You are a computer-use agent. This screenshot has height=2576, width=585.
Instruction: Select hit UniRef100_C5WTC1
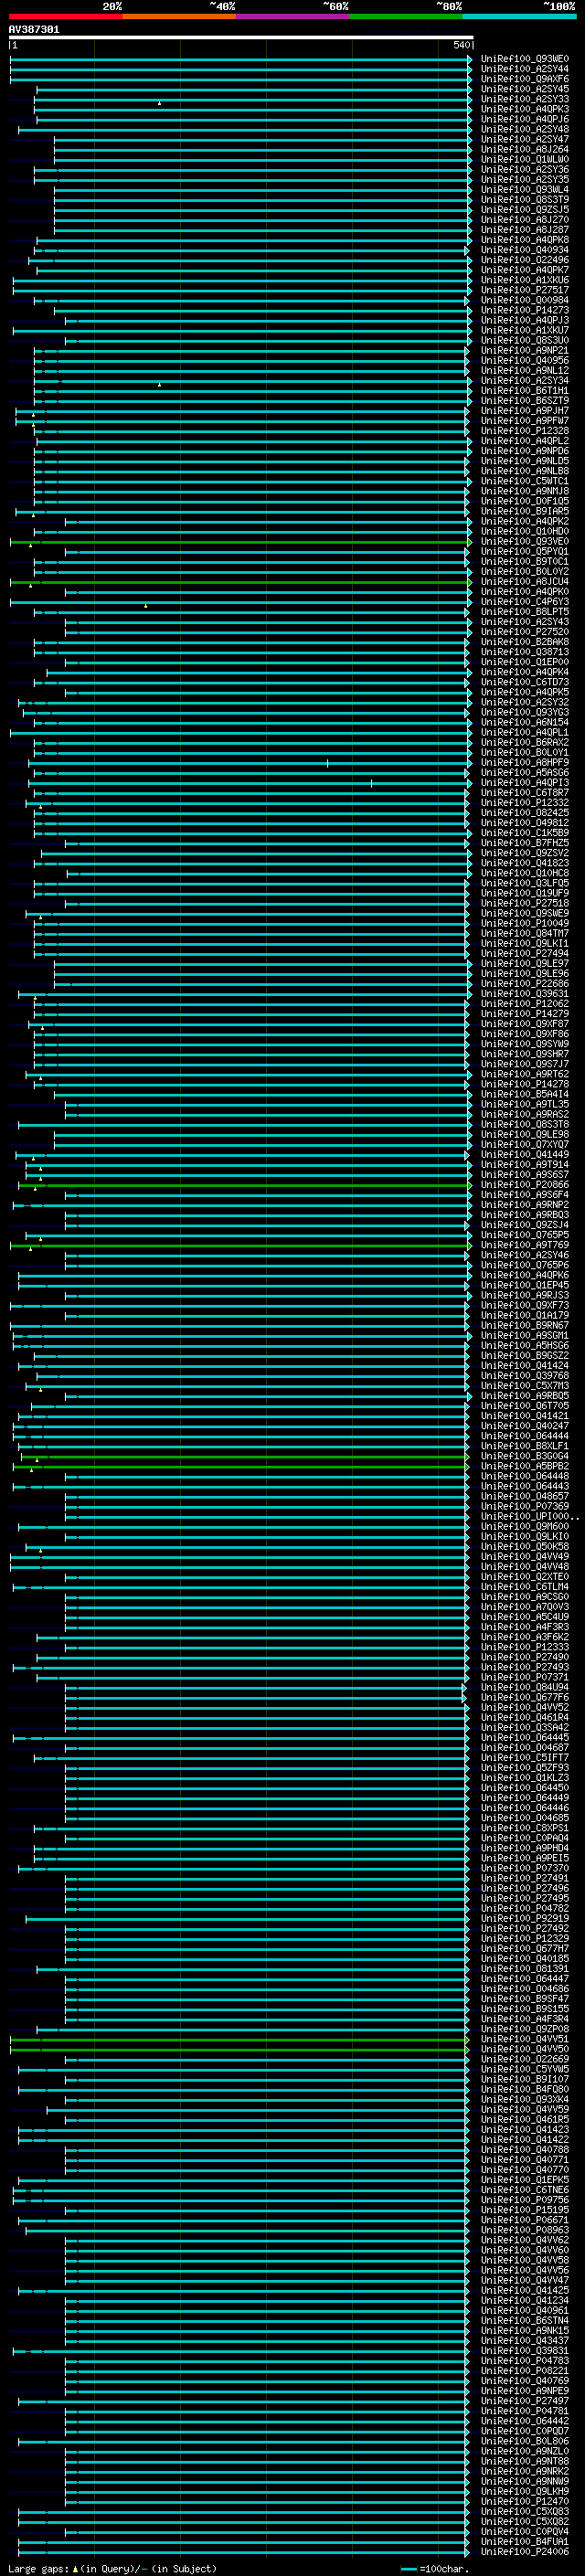tap(525, 481)
